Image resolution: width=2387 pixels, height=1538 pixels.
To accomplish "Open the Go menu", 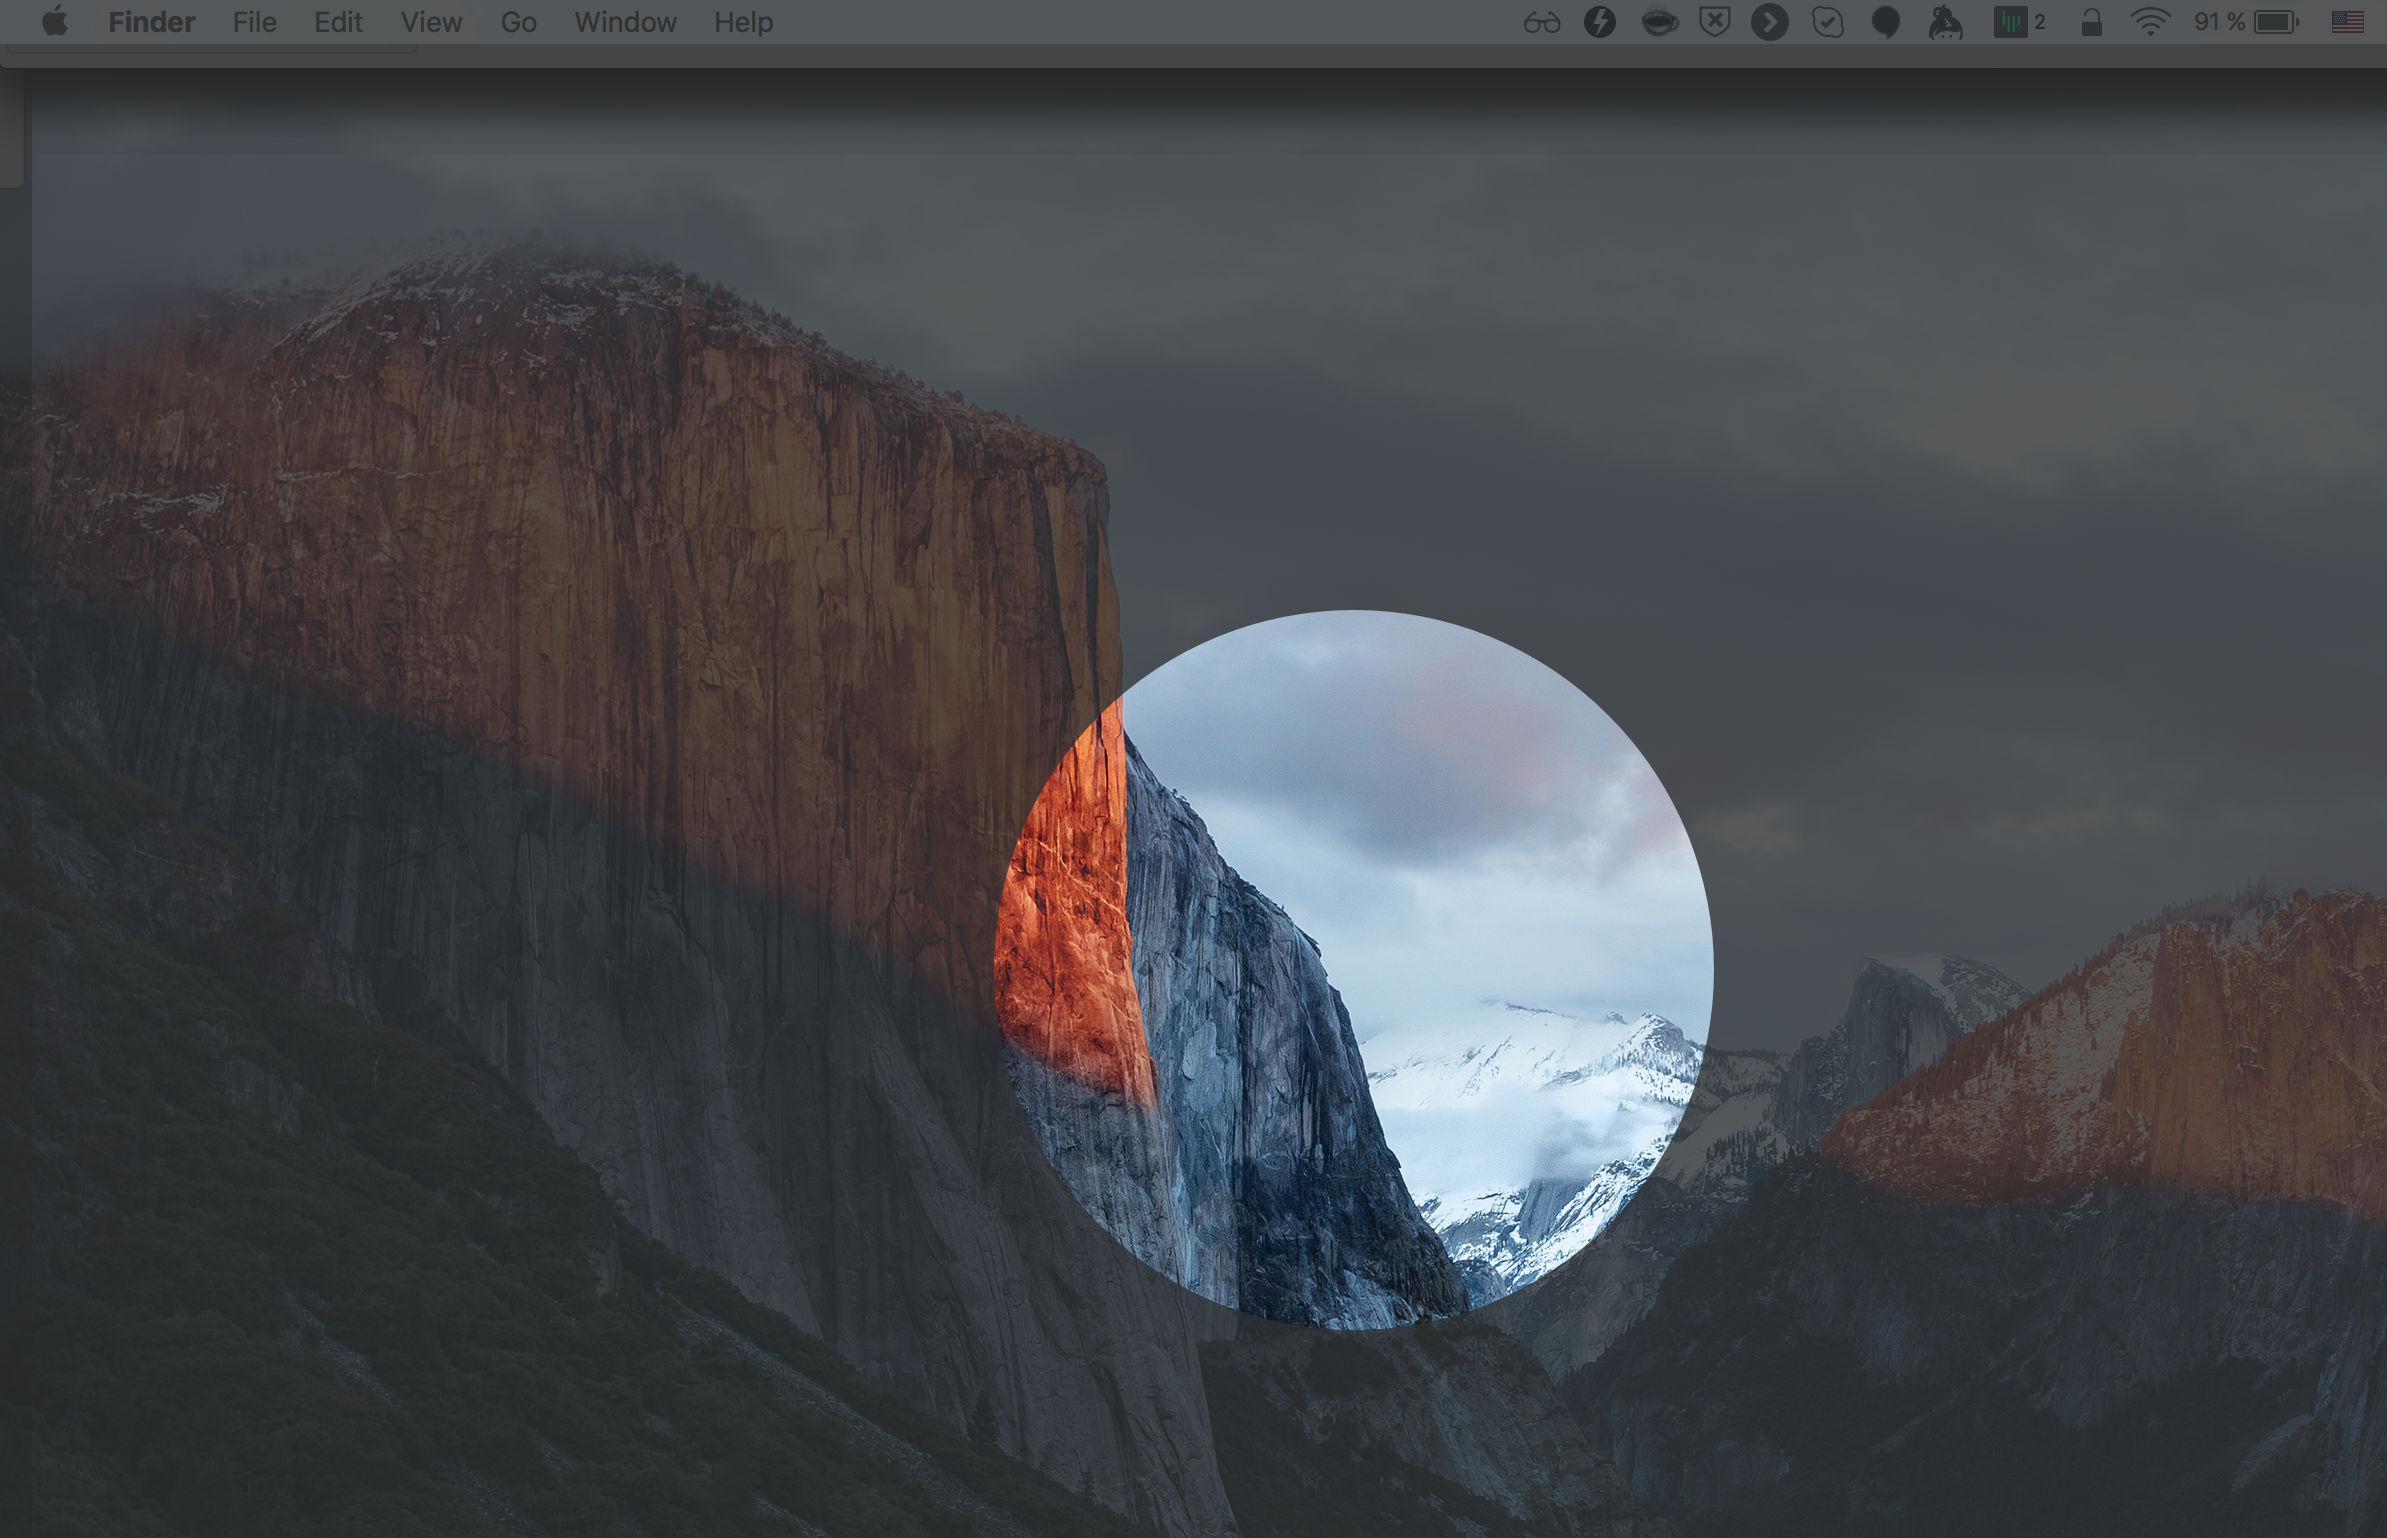I will (x=518, y=22).
